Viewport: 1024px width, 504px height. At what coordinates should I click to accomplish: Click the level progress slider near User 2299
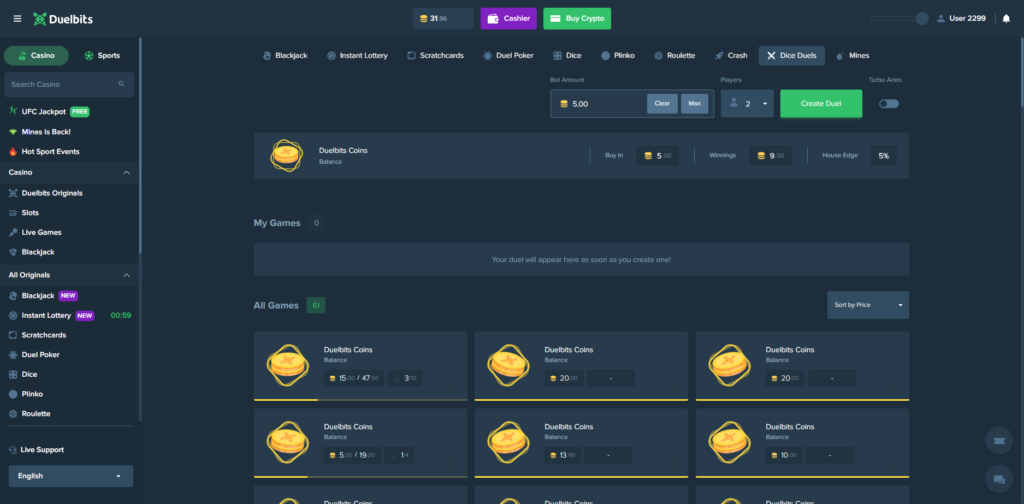(x=899, y=19)
